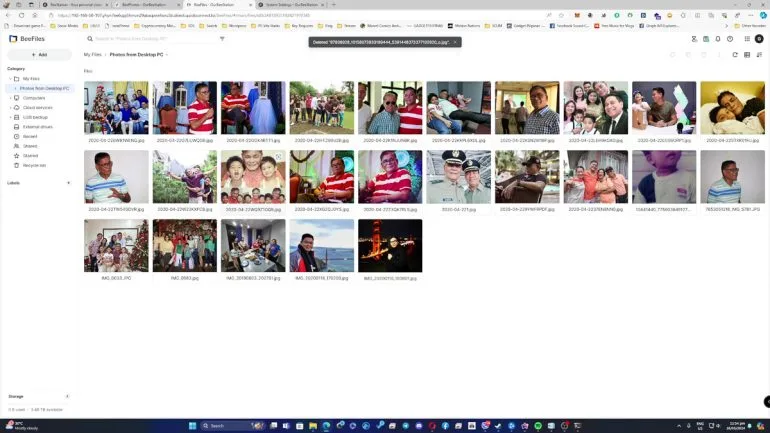770x433 pixels.
Task: Open Cloud services in the sidebar
Action: tap(37, 108)
